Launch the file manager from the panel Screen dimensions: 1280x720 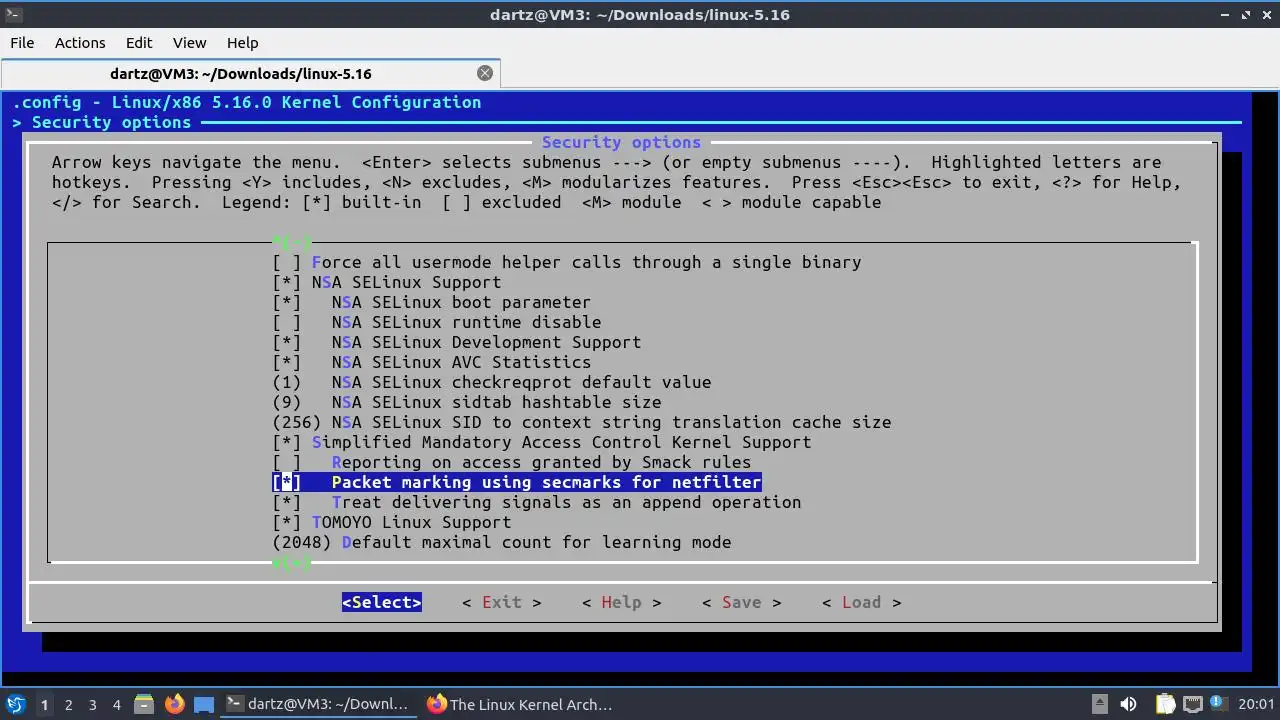click(143, 704)
